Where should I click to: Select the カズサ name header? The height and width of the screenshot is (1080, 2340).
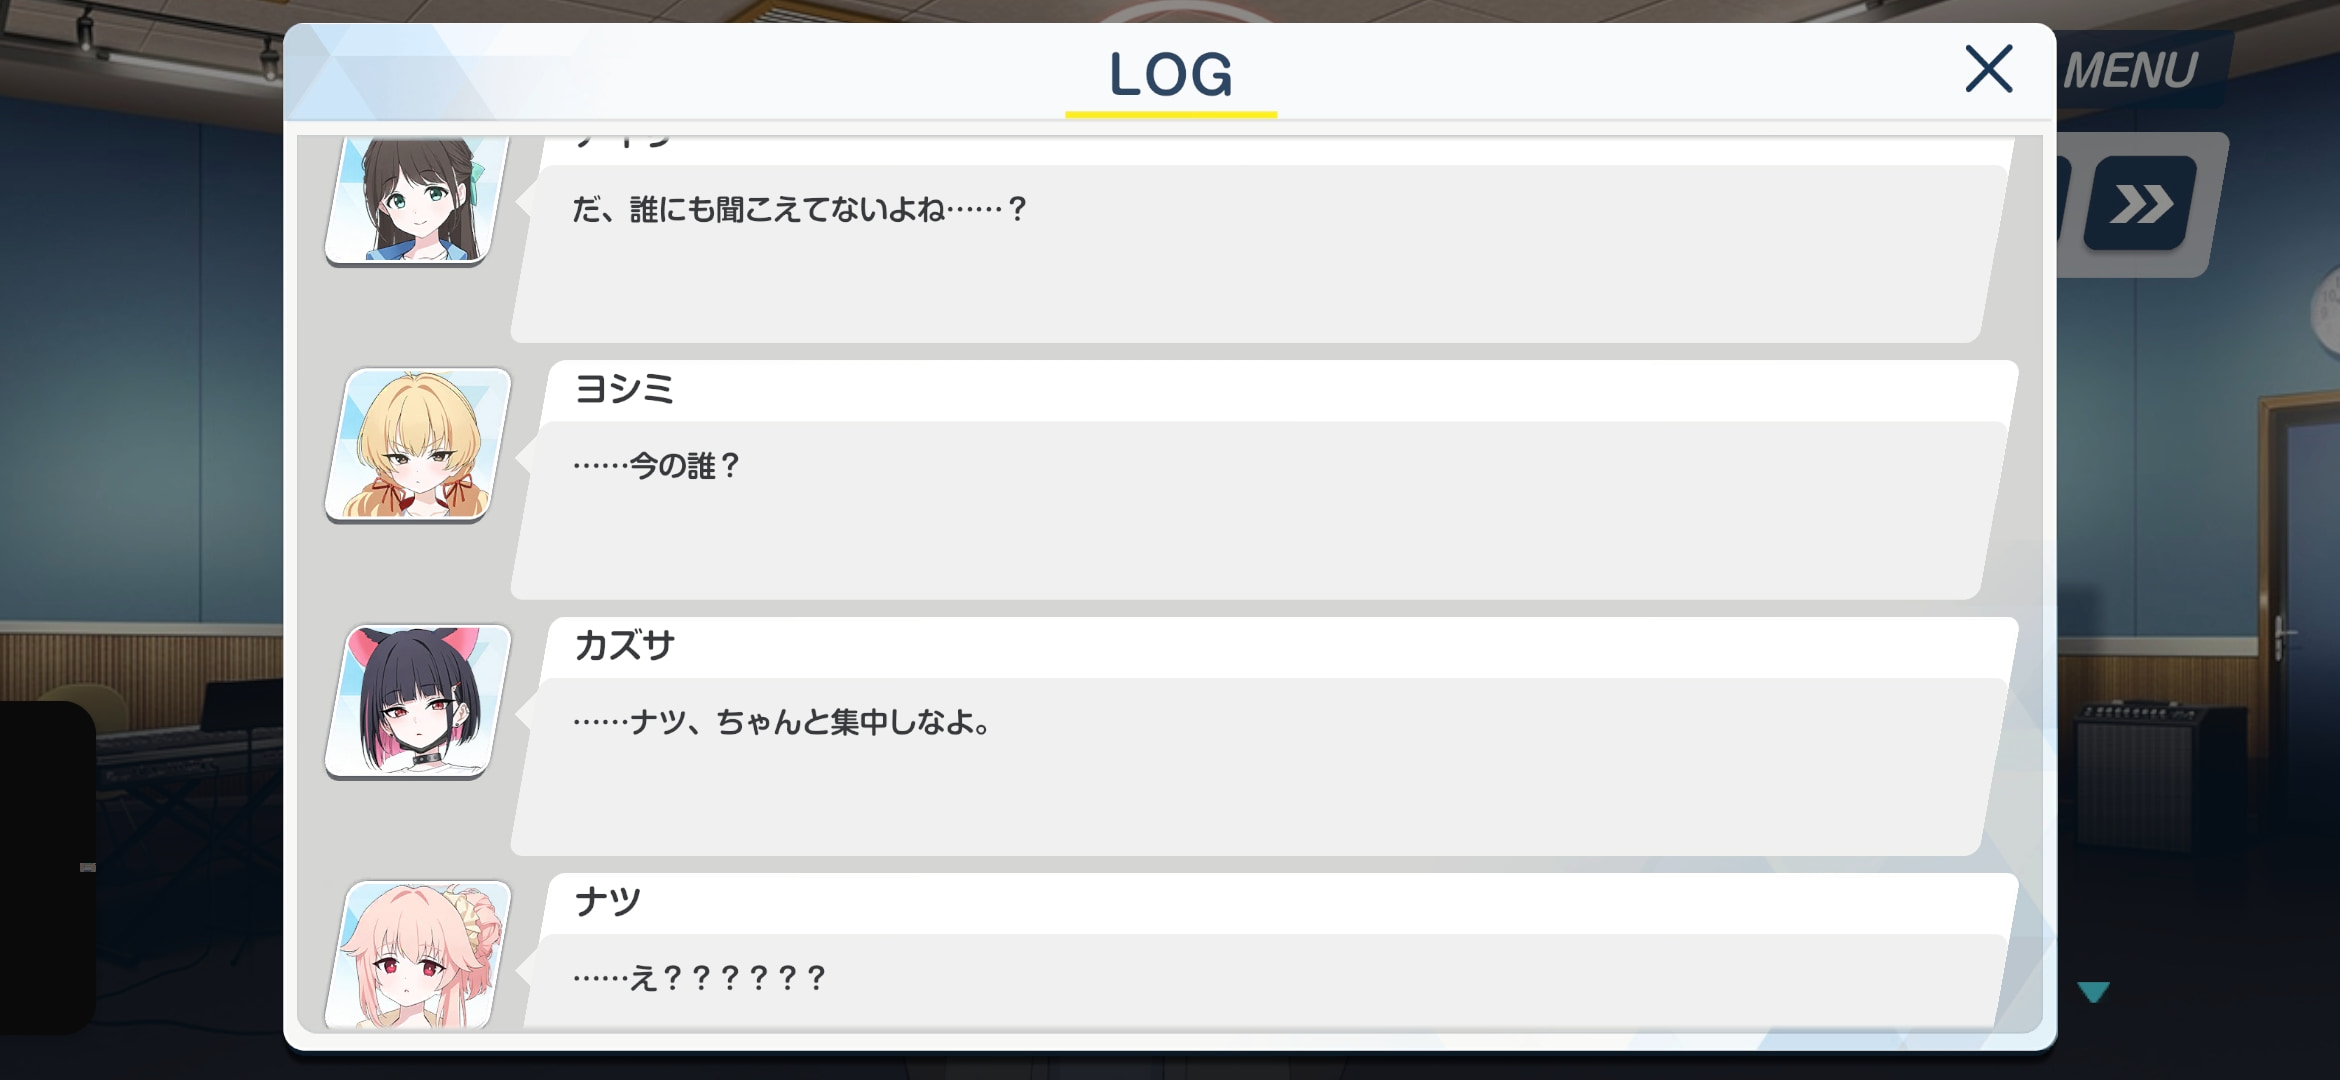click(x=624, y=645)
